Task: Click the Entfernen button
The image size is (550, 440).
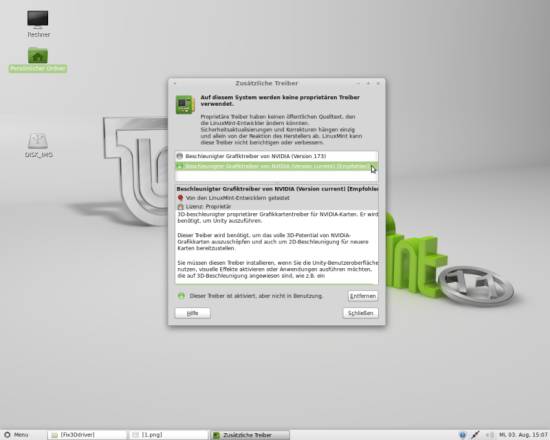Action: click(x=363, y=296)
